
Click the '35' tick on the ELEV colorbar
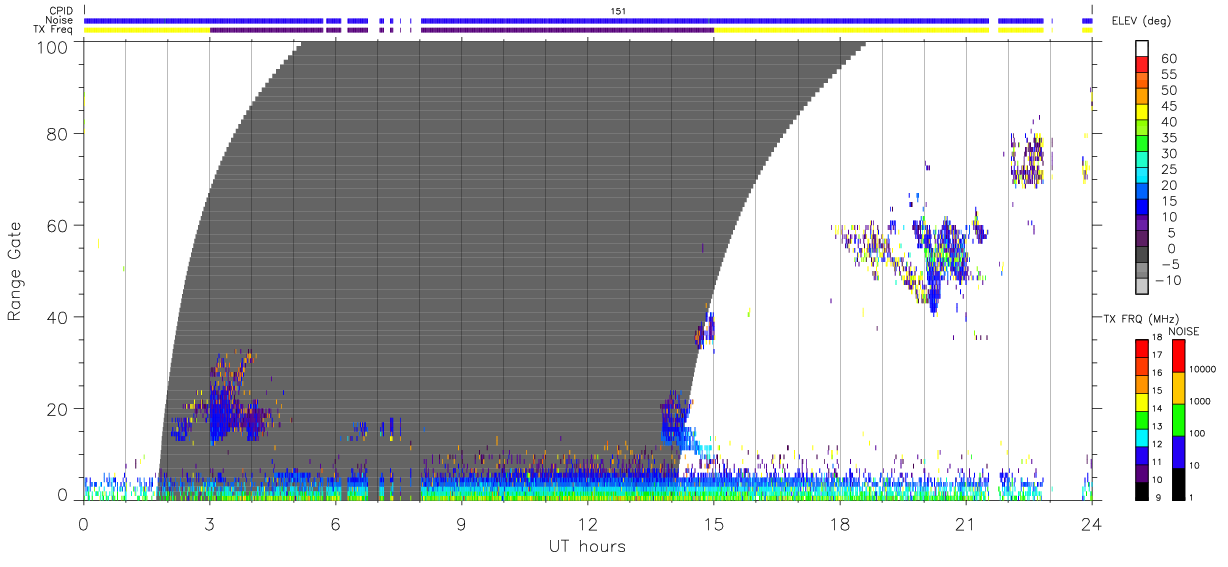coord(1168,138)
